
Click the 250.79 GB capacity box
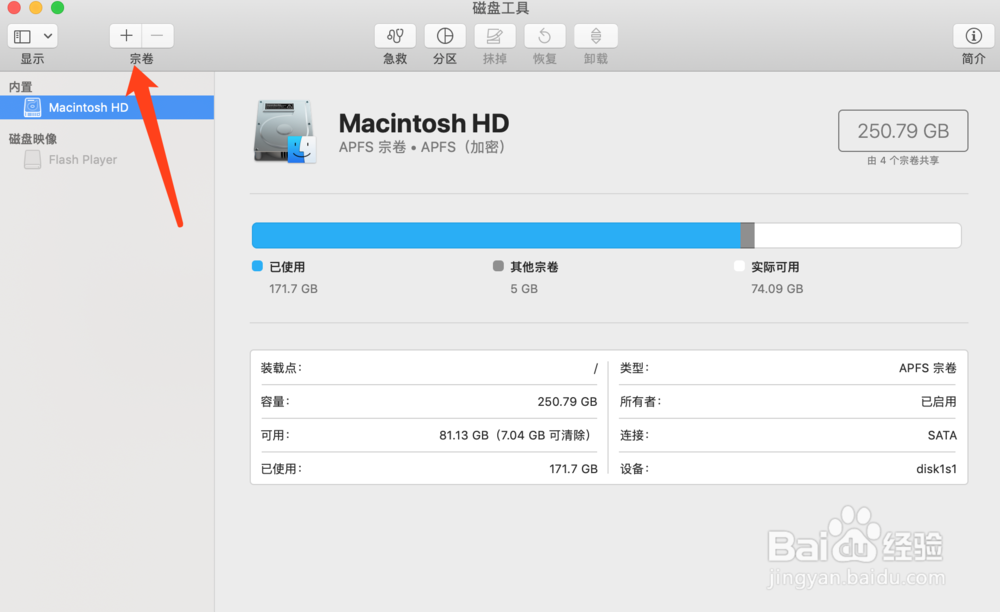point(903,131)
